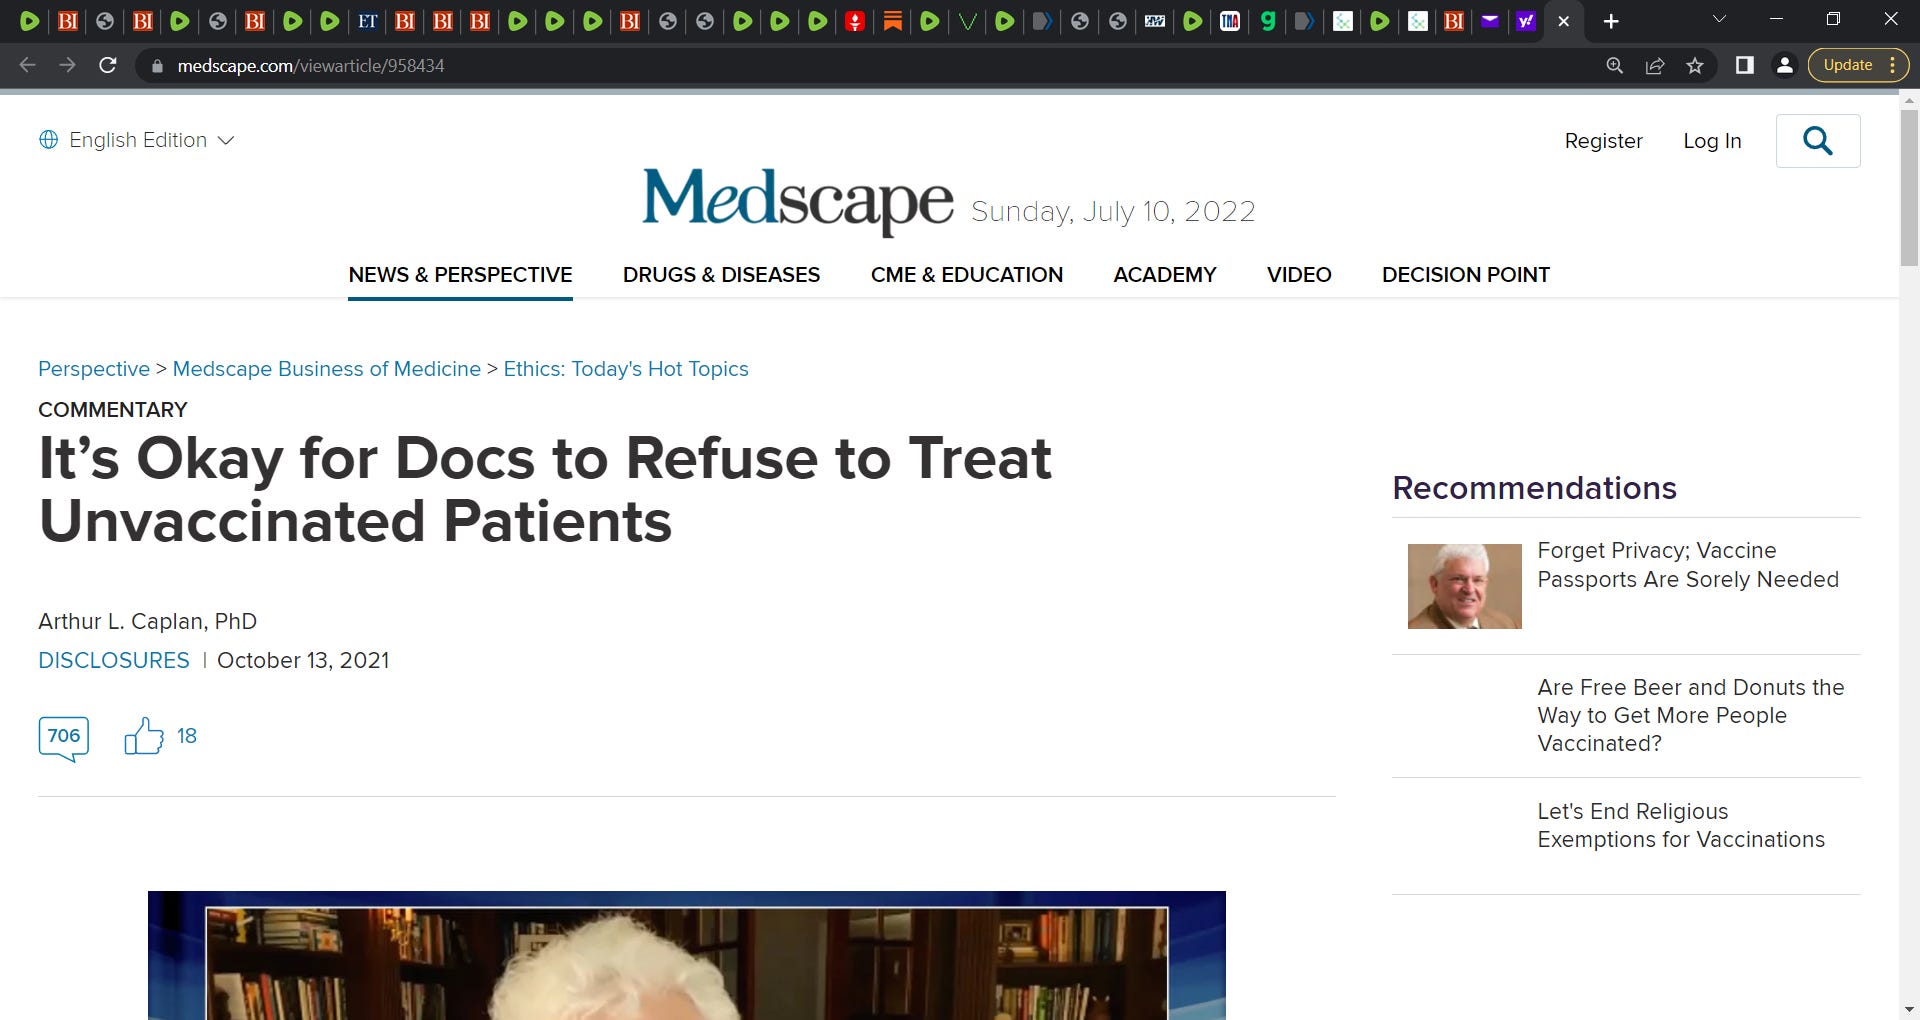Click the Update button in Chrome toolbar
The width and height of the screenshot is (1920, 1020).
pos(1848,65)
